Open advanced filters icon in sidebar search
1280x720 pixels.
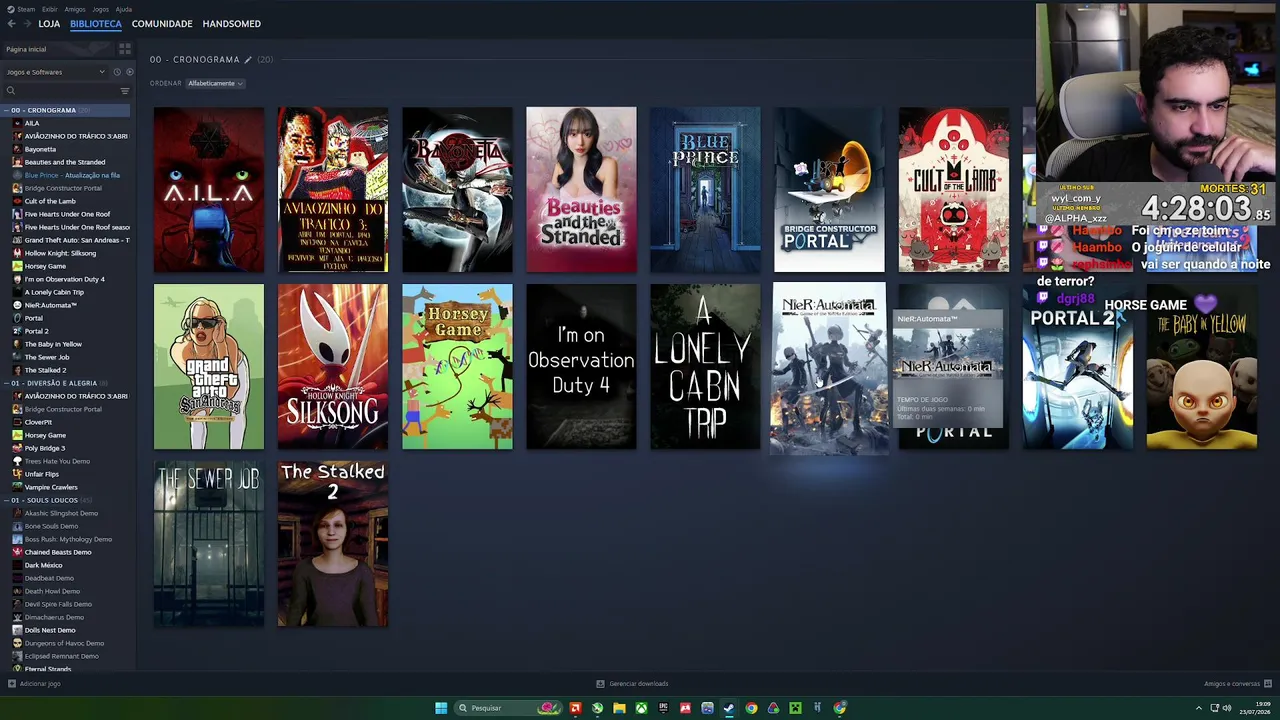tap(125, 91)
